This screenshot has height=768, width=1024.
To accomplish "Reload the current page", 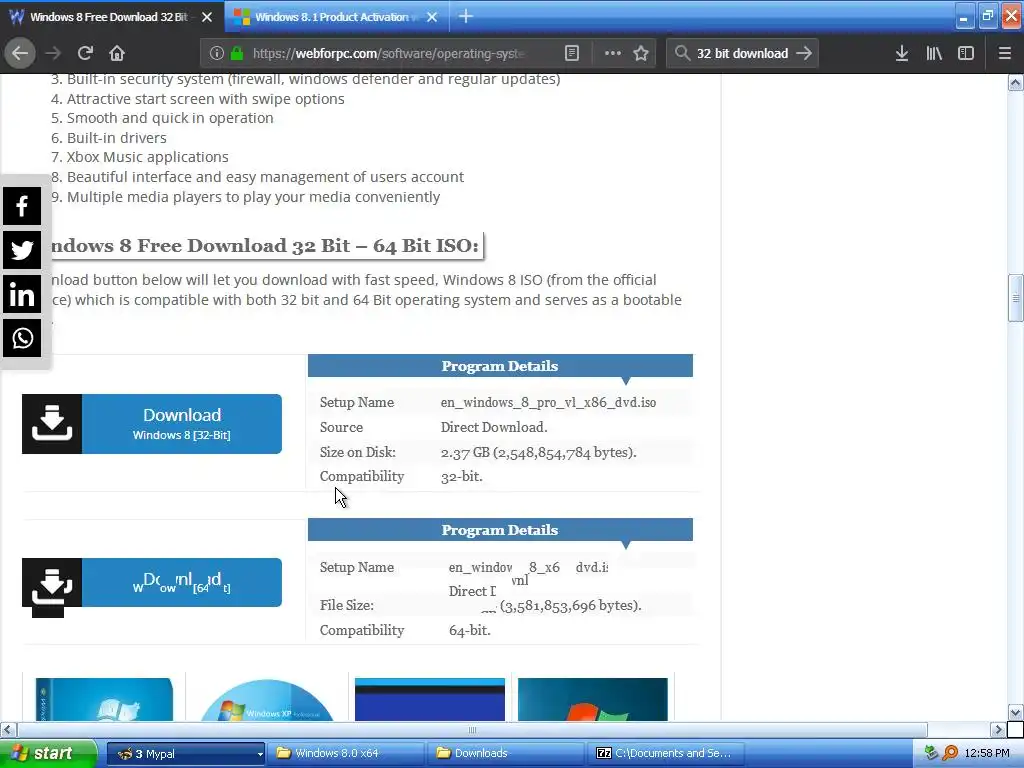I will point(85,53).
